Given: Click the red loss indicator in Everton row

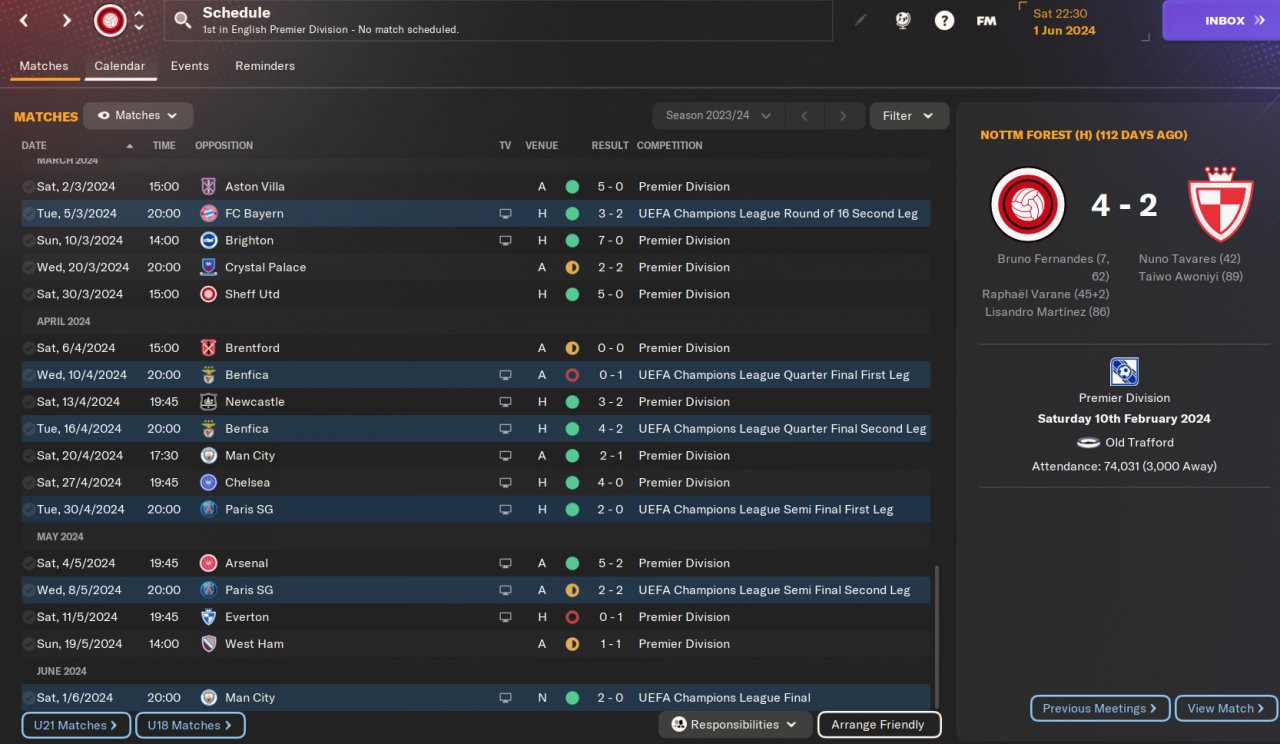Looking at the screenshot, I should coord(572,618).
